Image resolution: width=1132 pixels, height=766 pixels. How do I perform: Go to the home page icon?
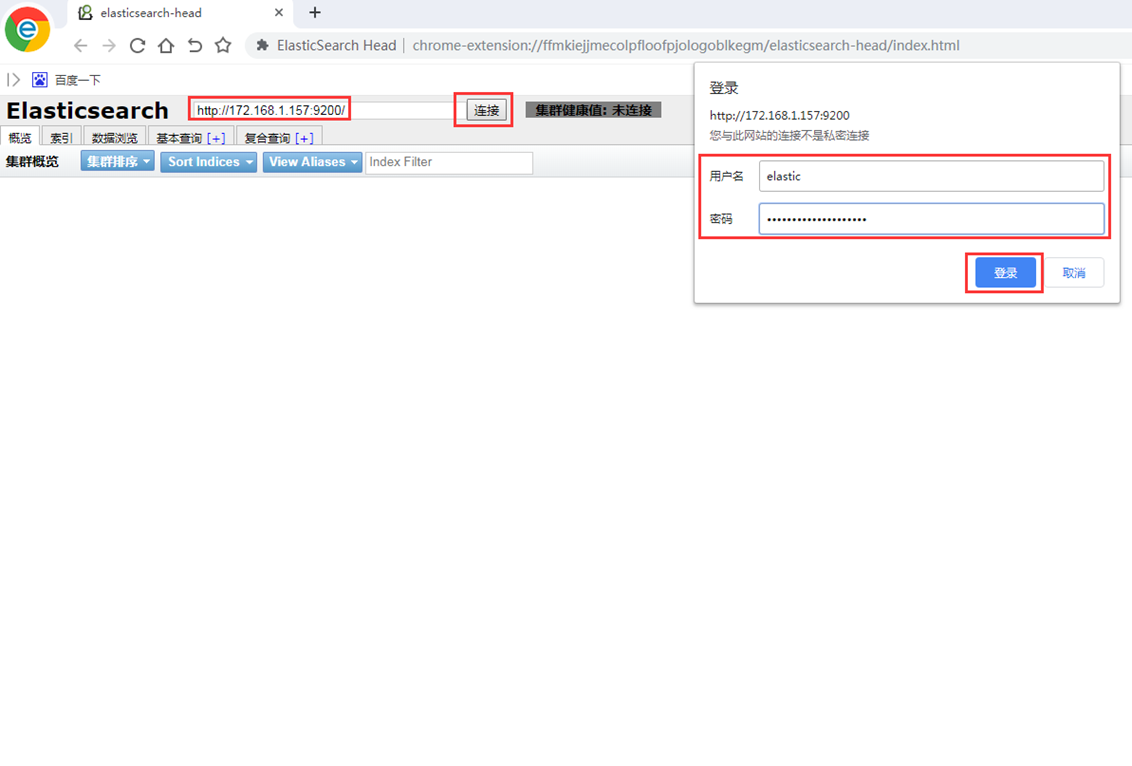tap(166, 45)
